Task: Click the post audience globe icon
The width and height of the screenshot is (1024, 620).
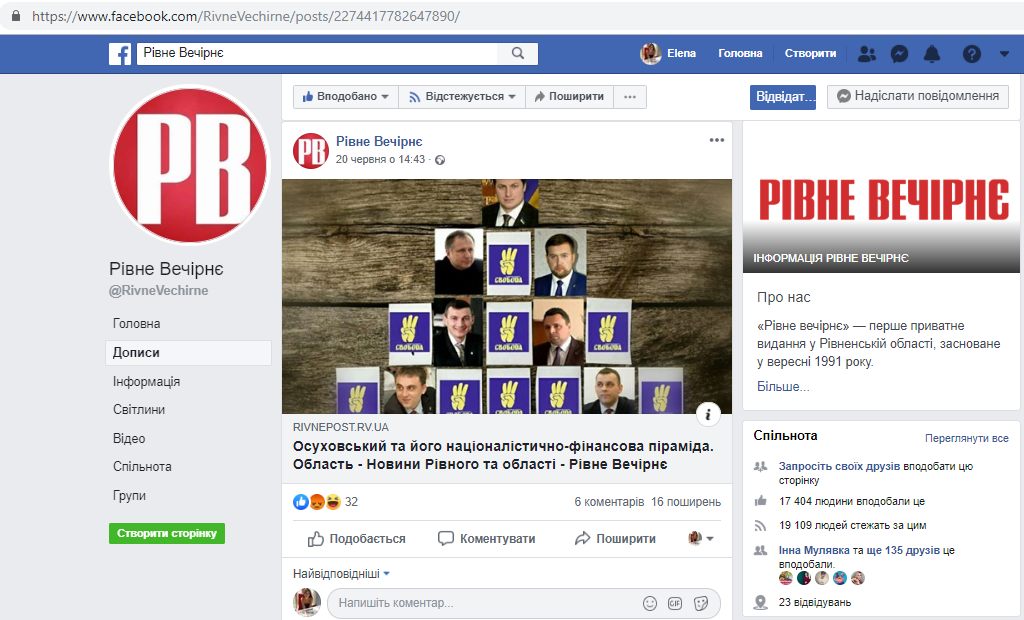Action: 440,160
